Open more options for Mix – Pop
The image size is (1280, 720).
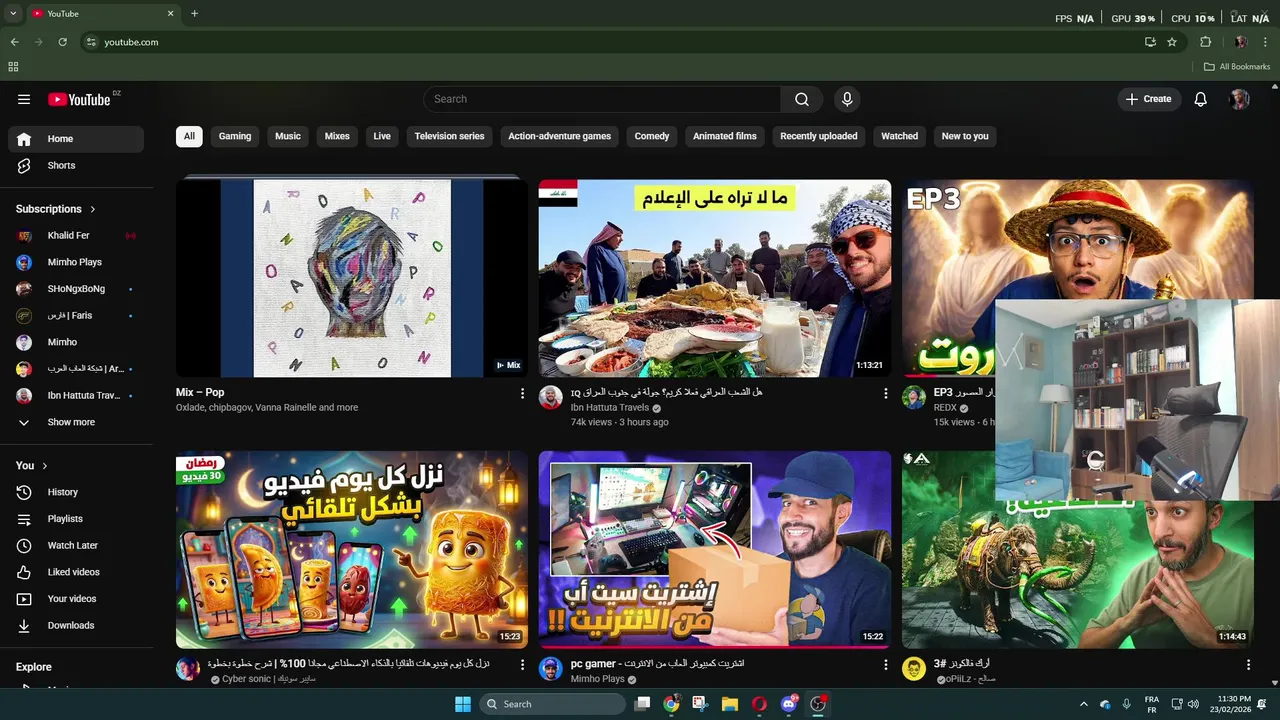coord(522,394)
